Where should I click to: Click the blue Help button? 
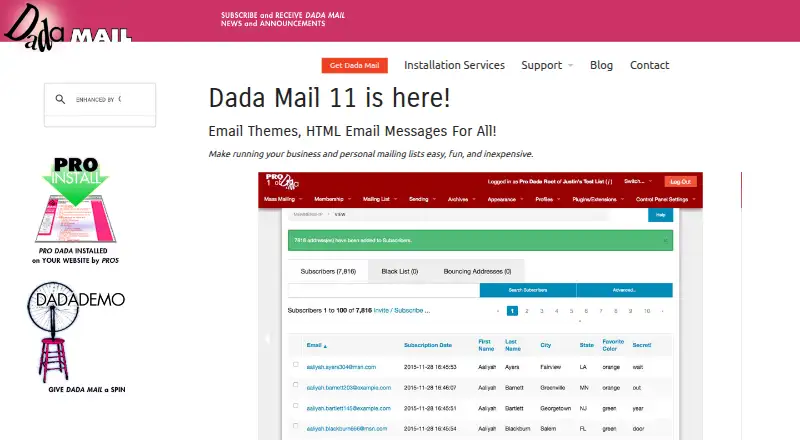pos(660,215)
